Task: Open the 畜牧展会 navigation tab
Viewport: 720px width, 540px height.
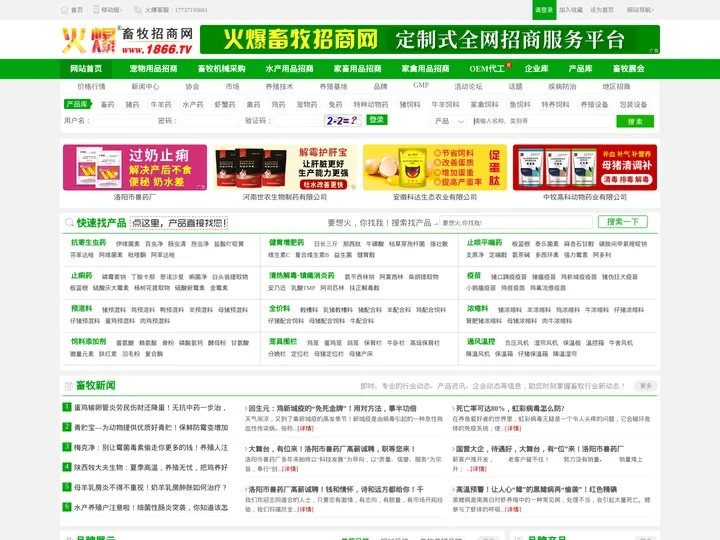Action: (x=628, y=69)
